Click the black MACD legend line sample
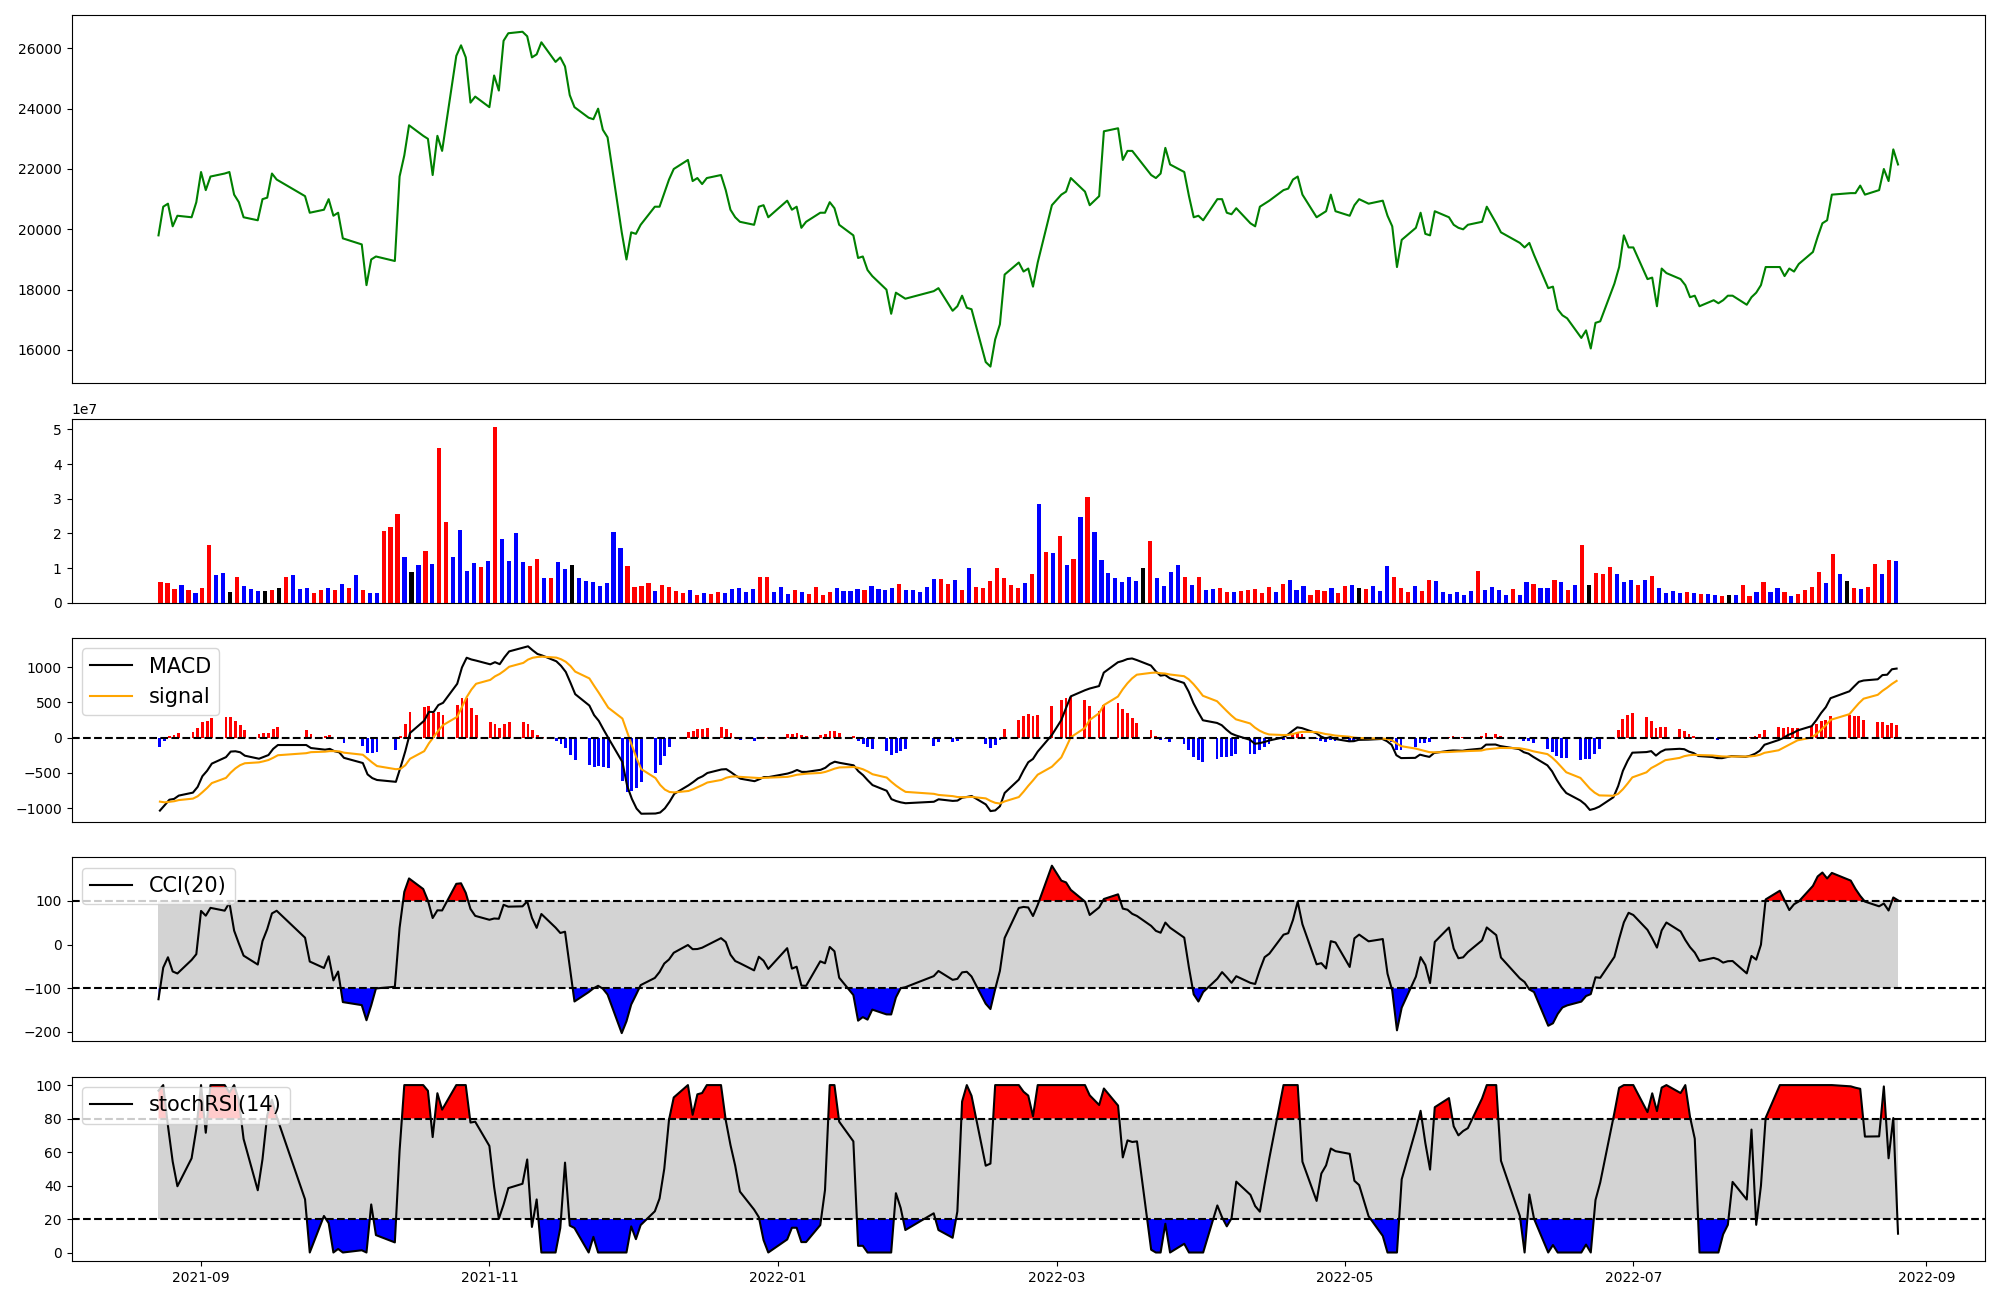The image size is (2000, 1300). click(111, 666)
